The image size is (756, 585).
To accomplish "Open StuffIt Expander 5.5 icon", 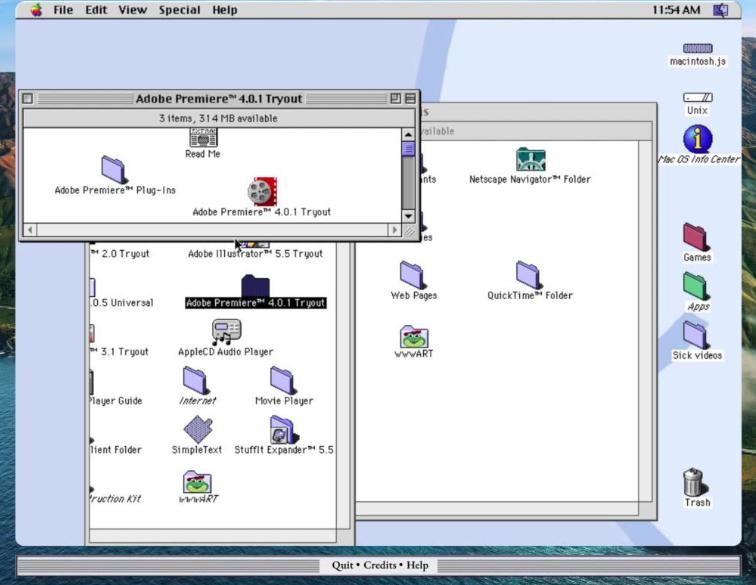I will [x=283, y=430].
